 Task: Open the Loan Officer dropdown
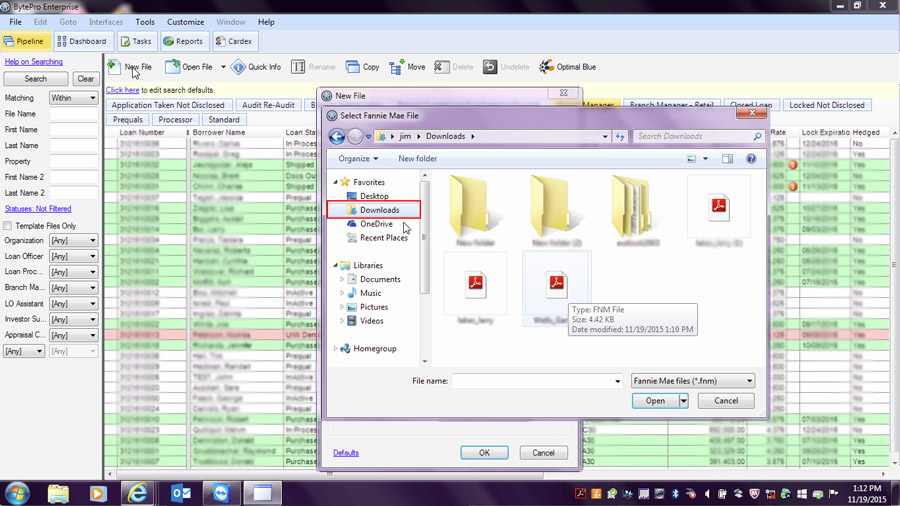pyautogui.click(x=73, y=256)
